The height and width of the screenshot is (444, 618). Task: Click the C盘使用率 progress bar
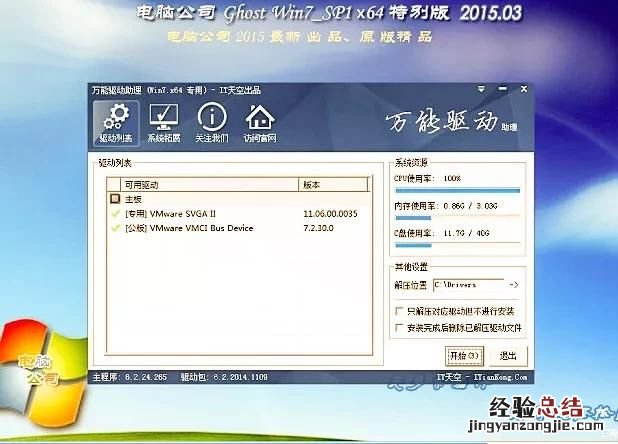(458, 245)
